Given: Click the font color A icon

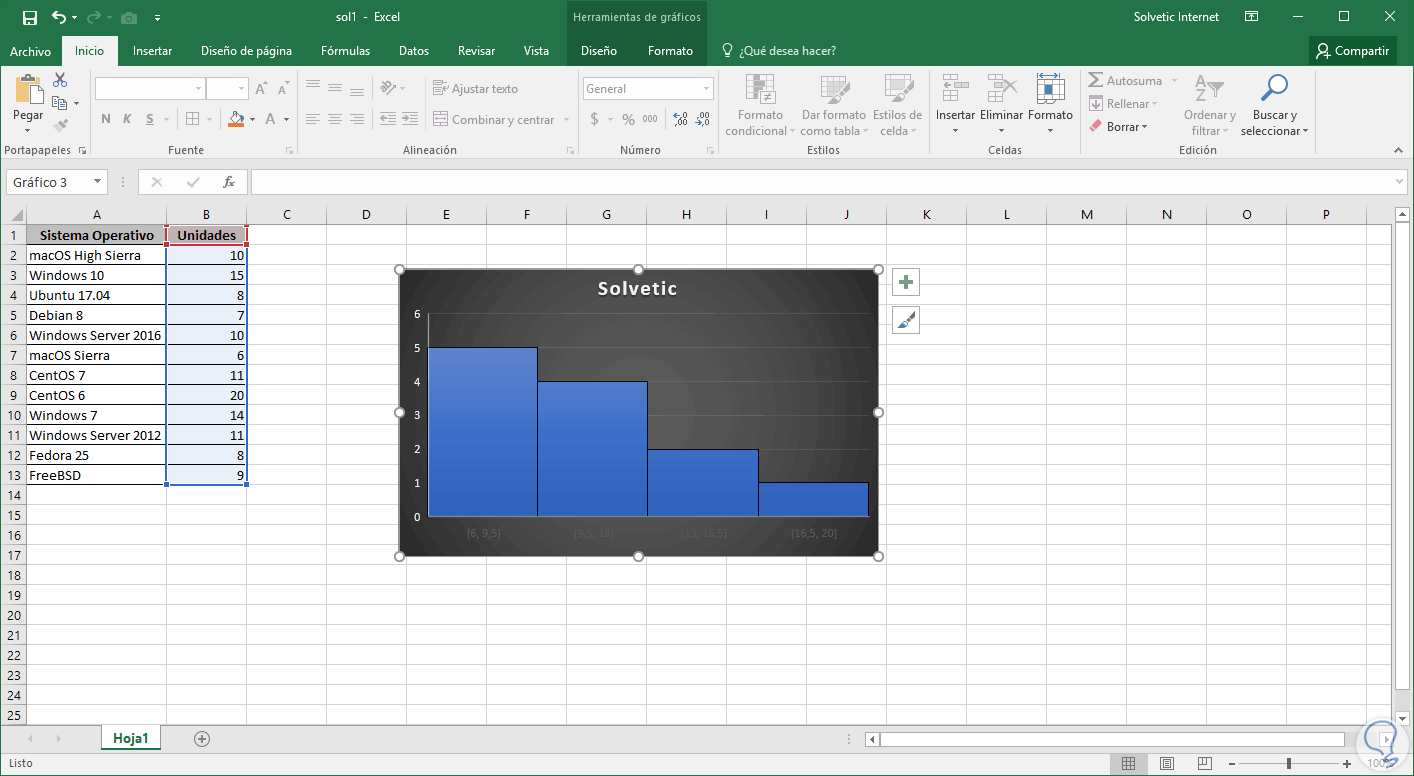Looking at the screenshot, I should [x=270, y=119].
